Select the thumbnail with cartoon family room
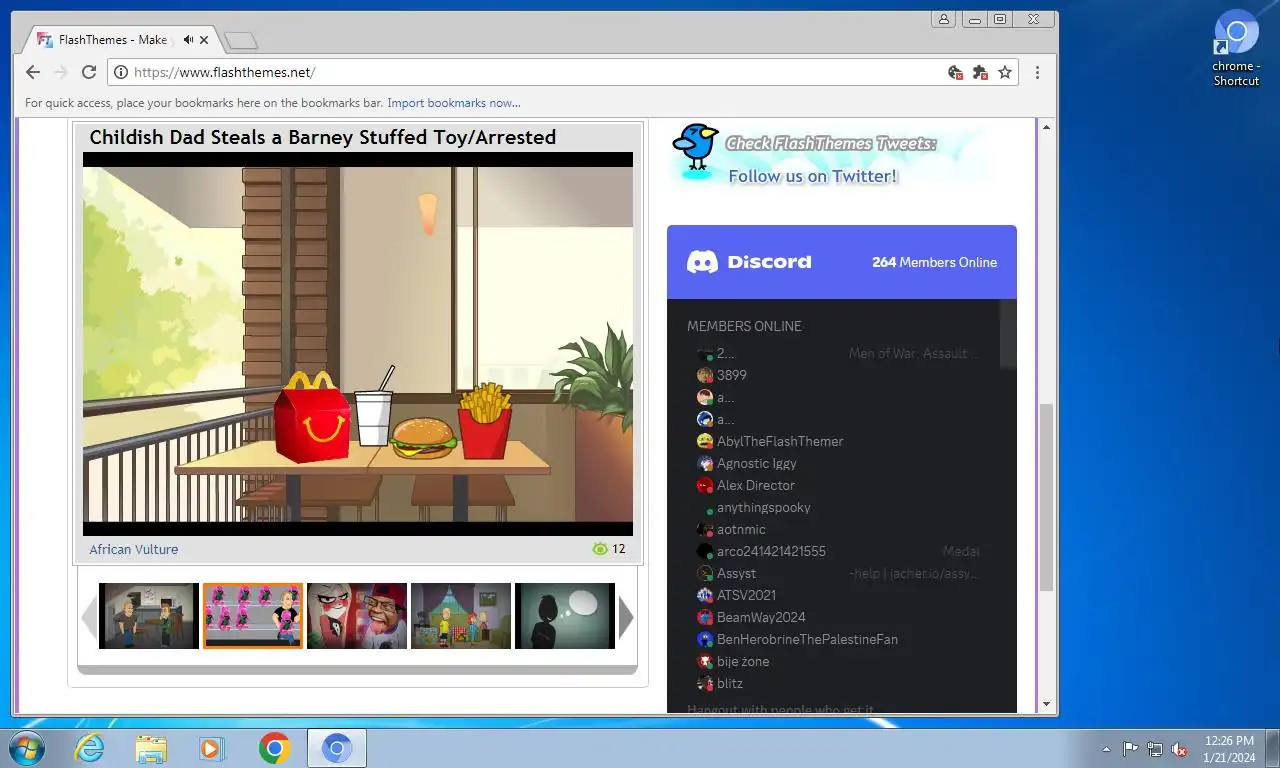Viewport: 1280px width, 768px height. click(x=461, y=616)
